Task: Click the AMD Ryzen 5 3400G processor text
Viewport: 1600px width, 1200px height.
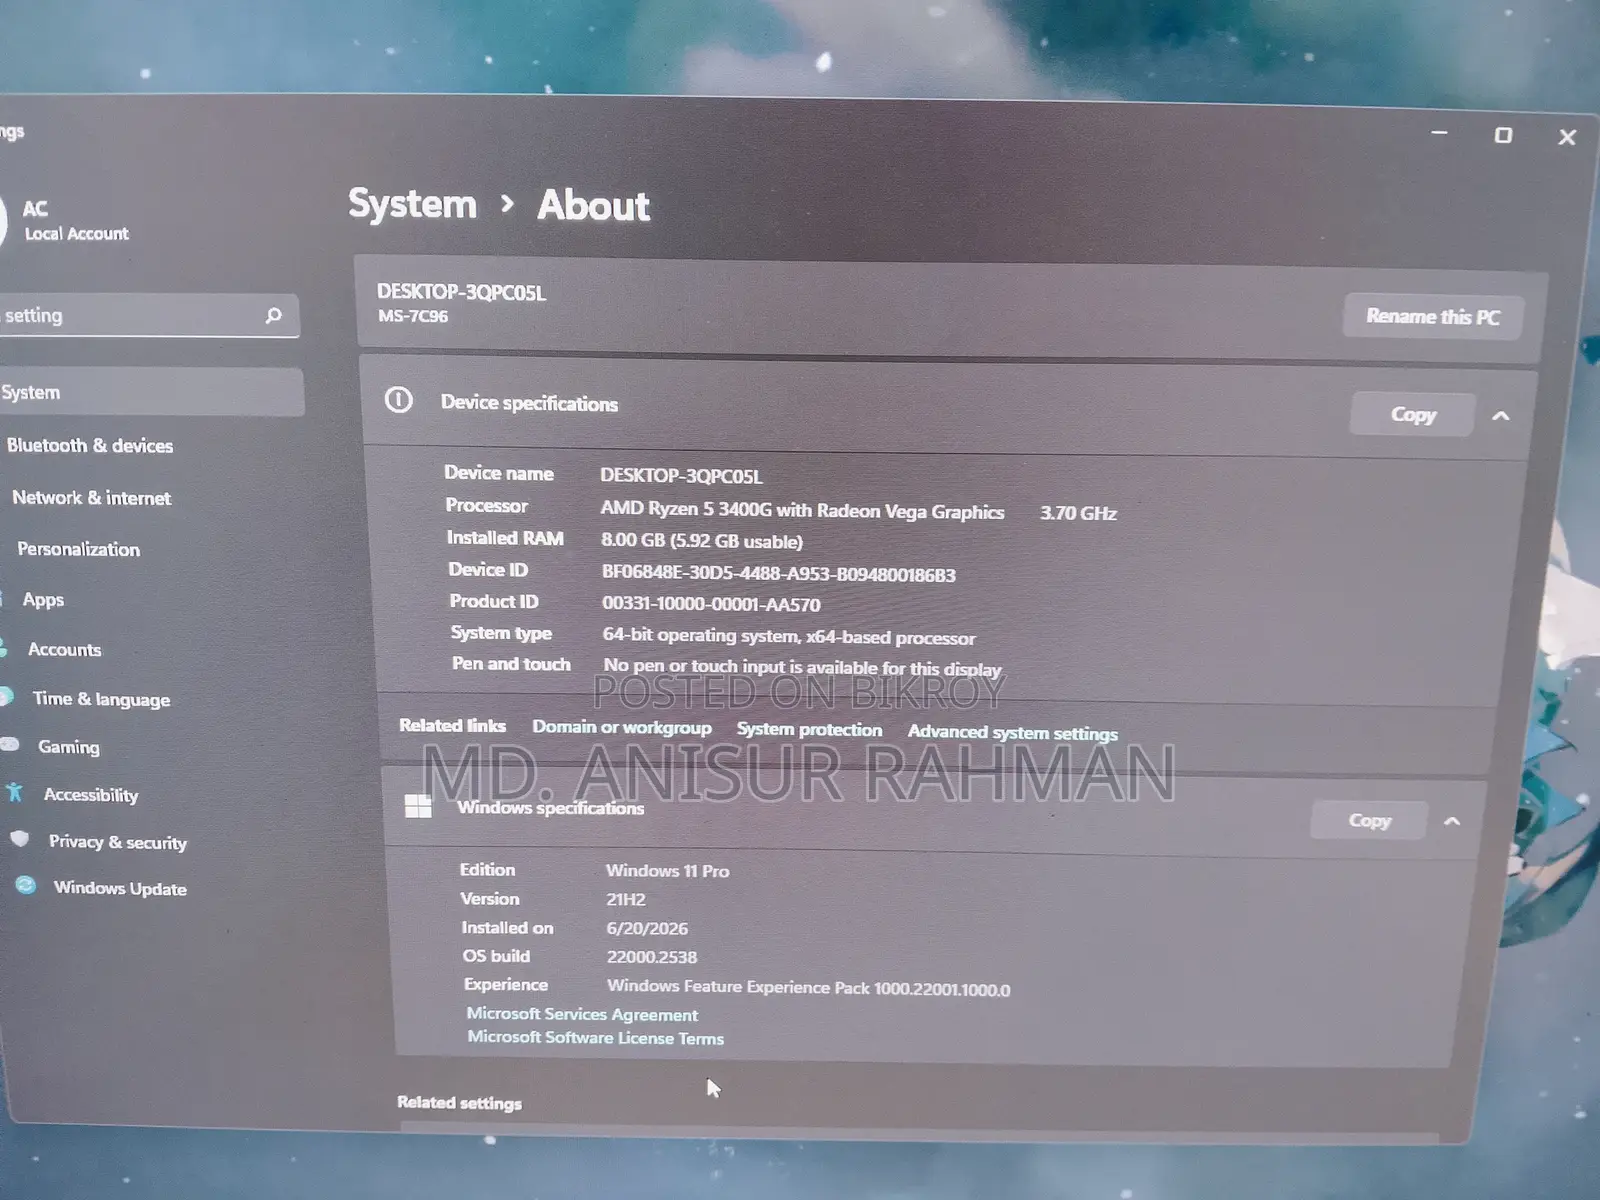Action: (x=802, y=510)
